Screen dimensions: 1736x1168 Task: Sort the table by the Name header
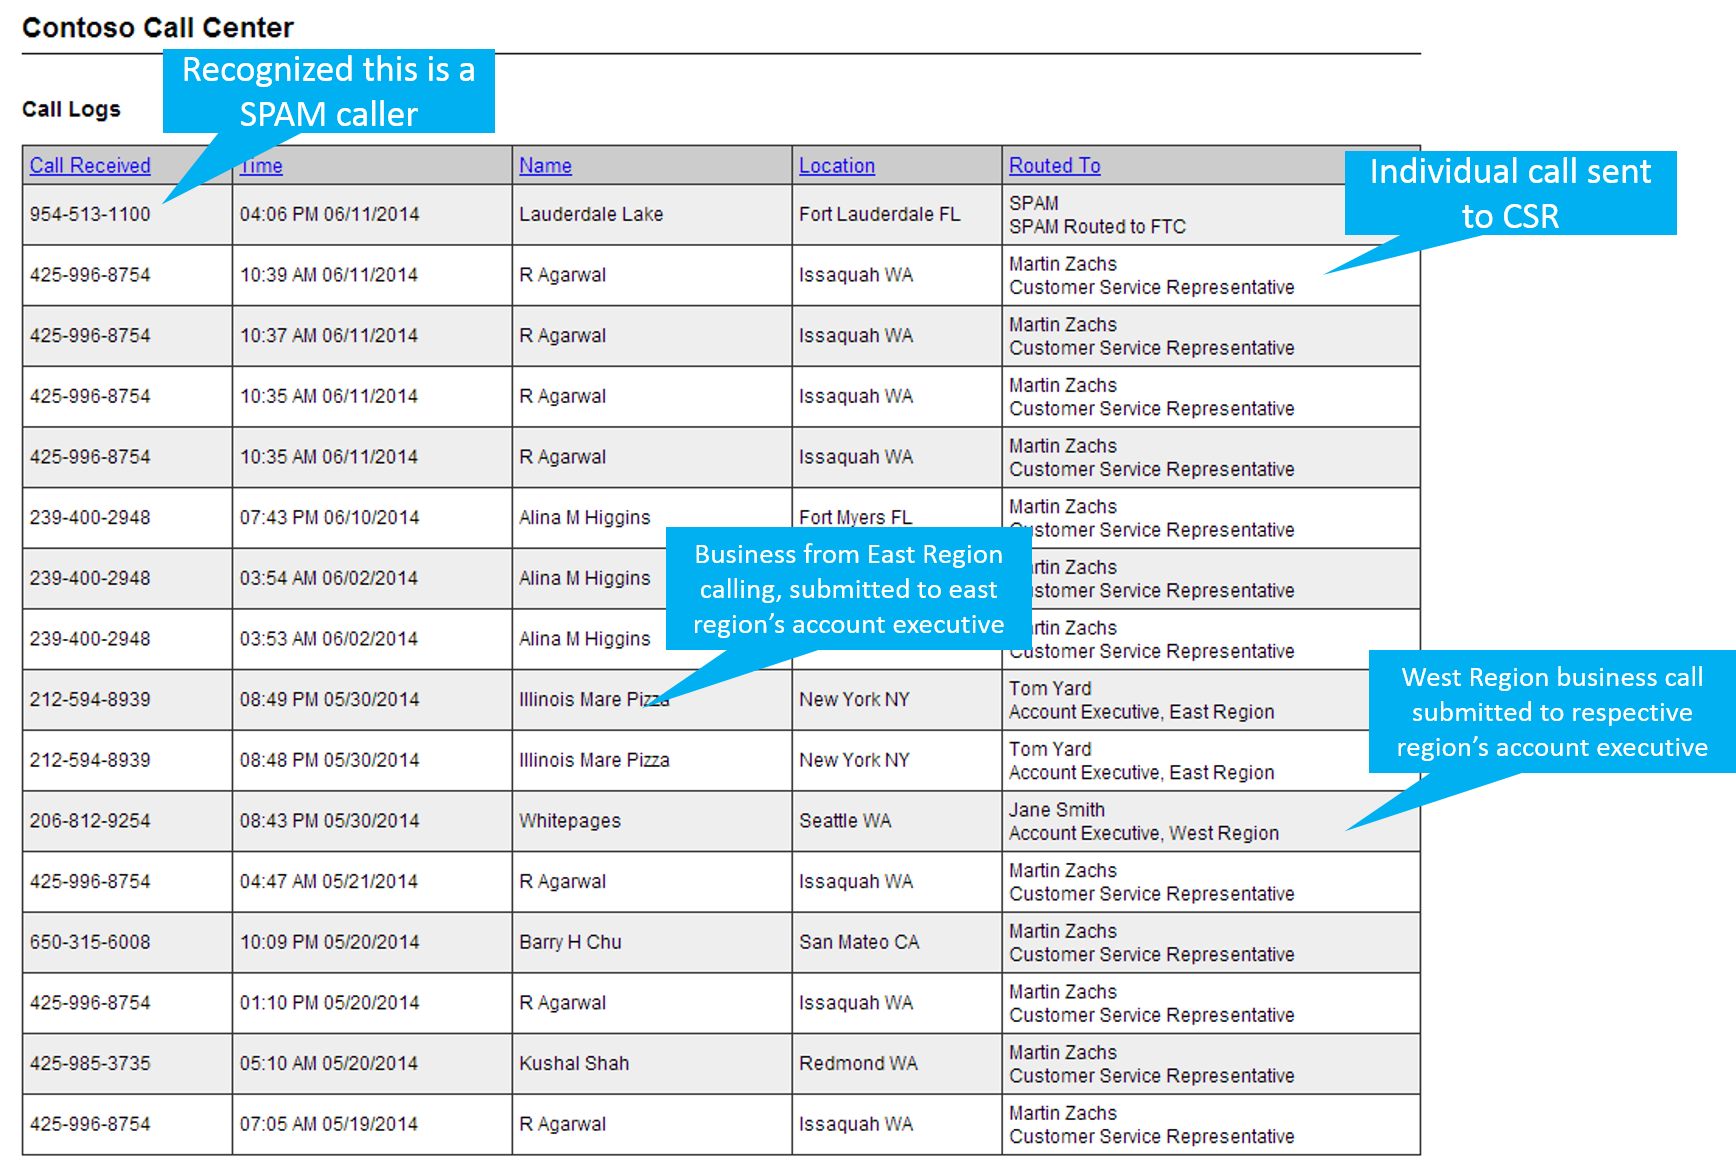click(x=545, y=166)
